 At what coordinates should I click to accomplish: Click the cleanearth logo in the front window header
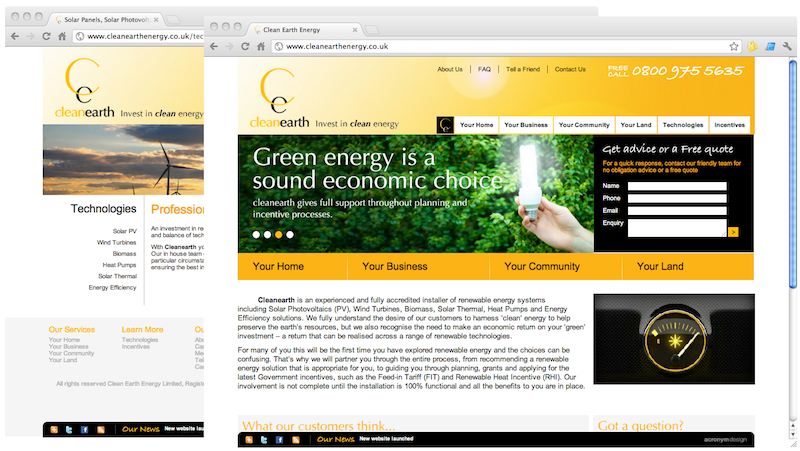tap(280, 98)
